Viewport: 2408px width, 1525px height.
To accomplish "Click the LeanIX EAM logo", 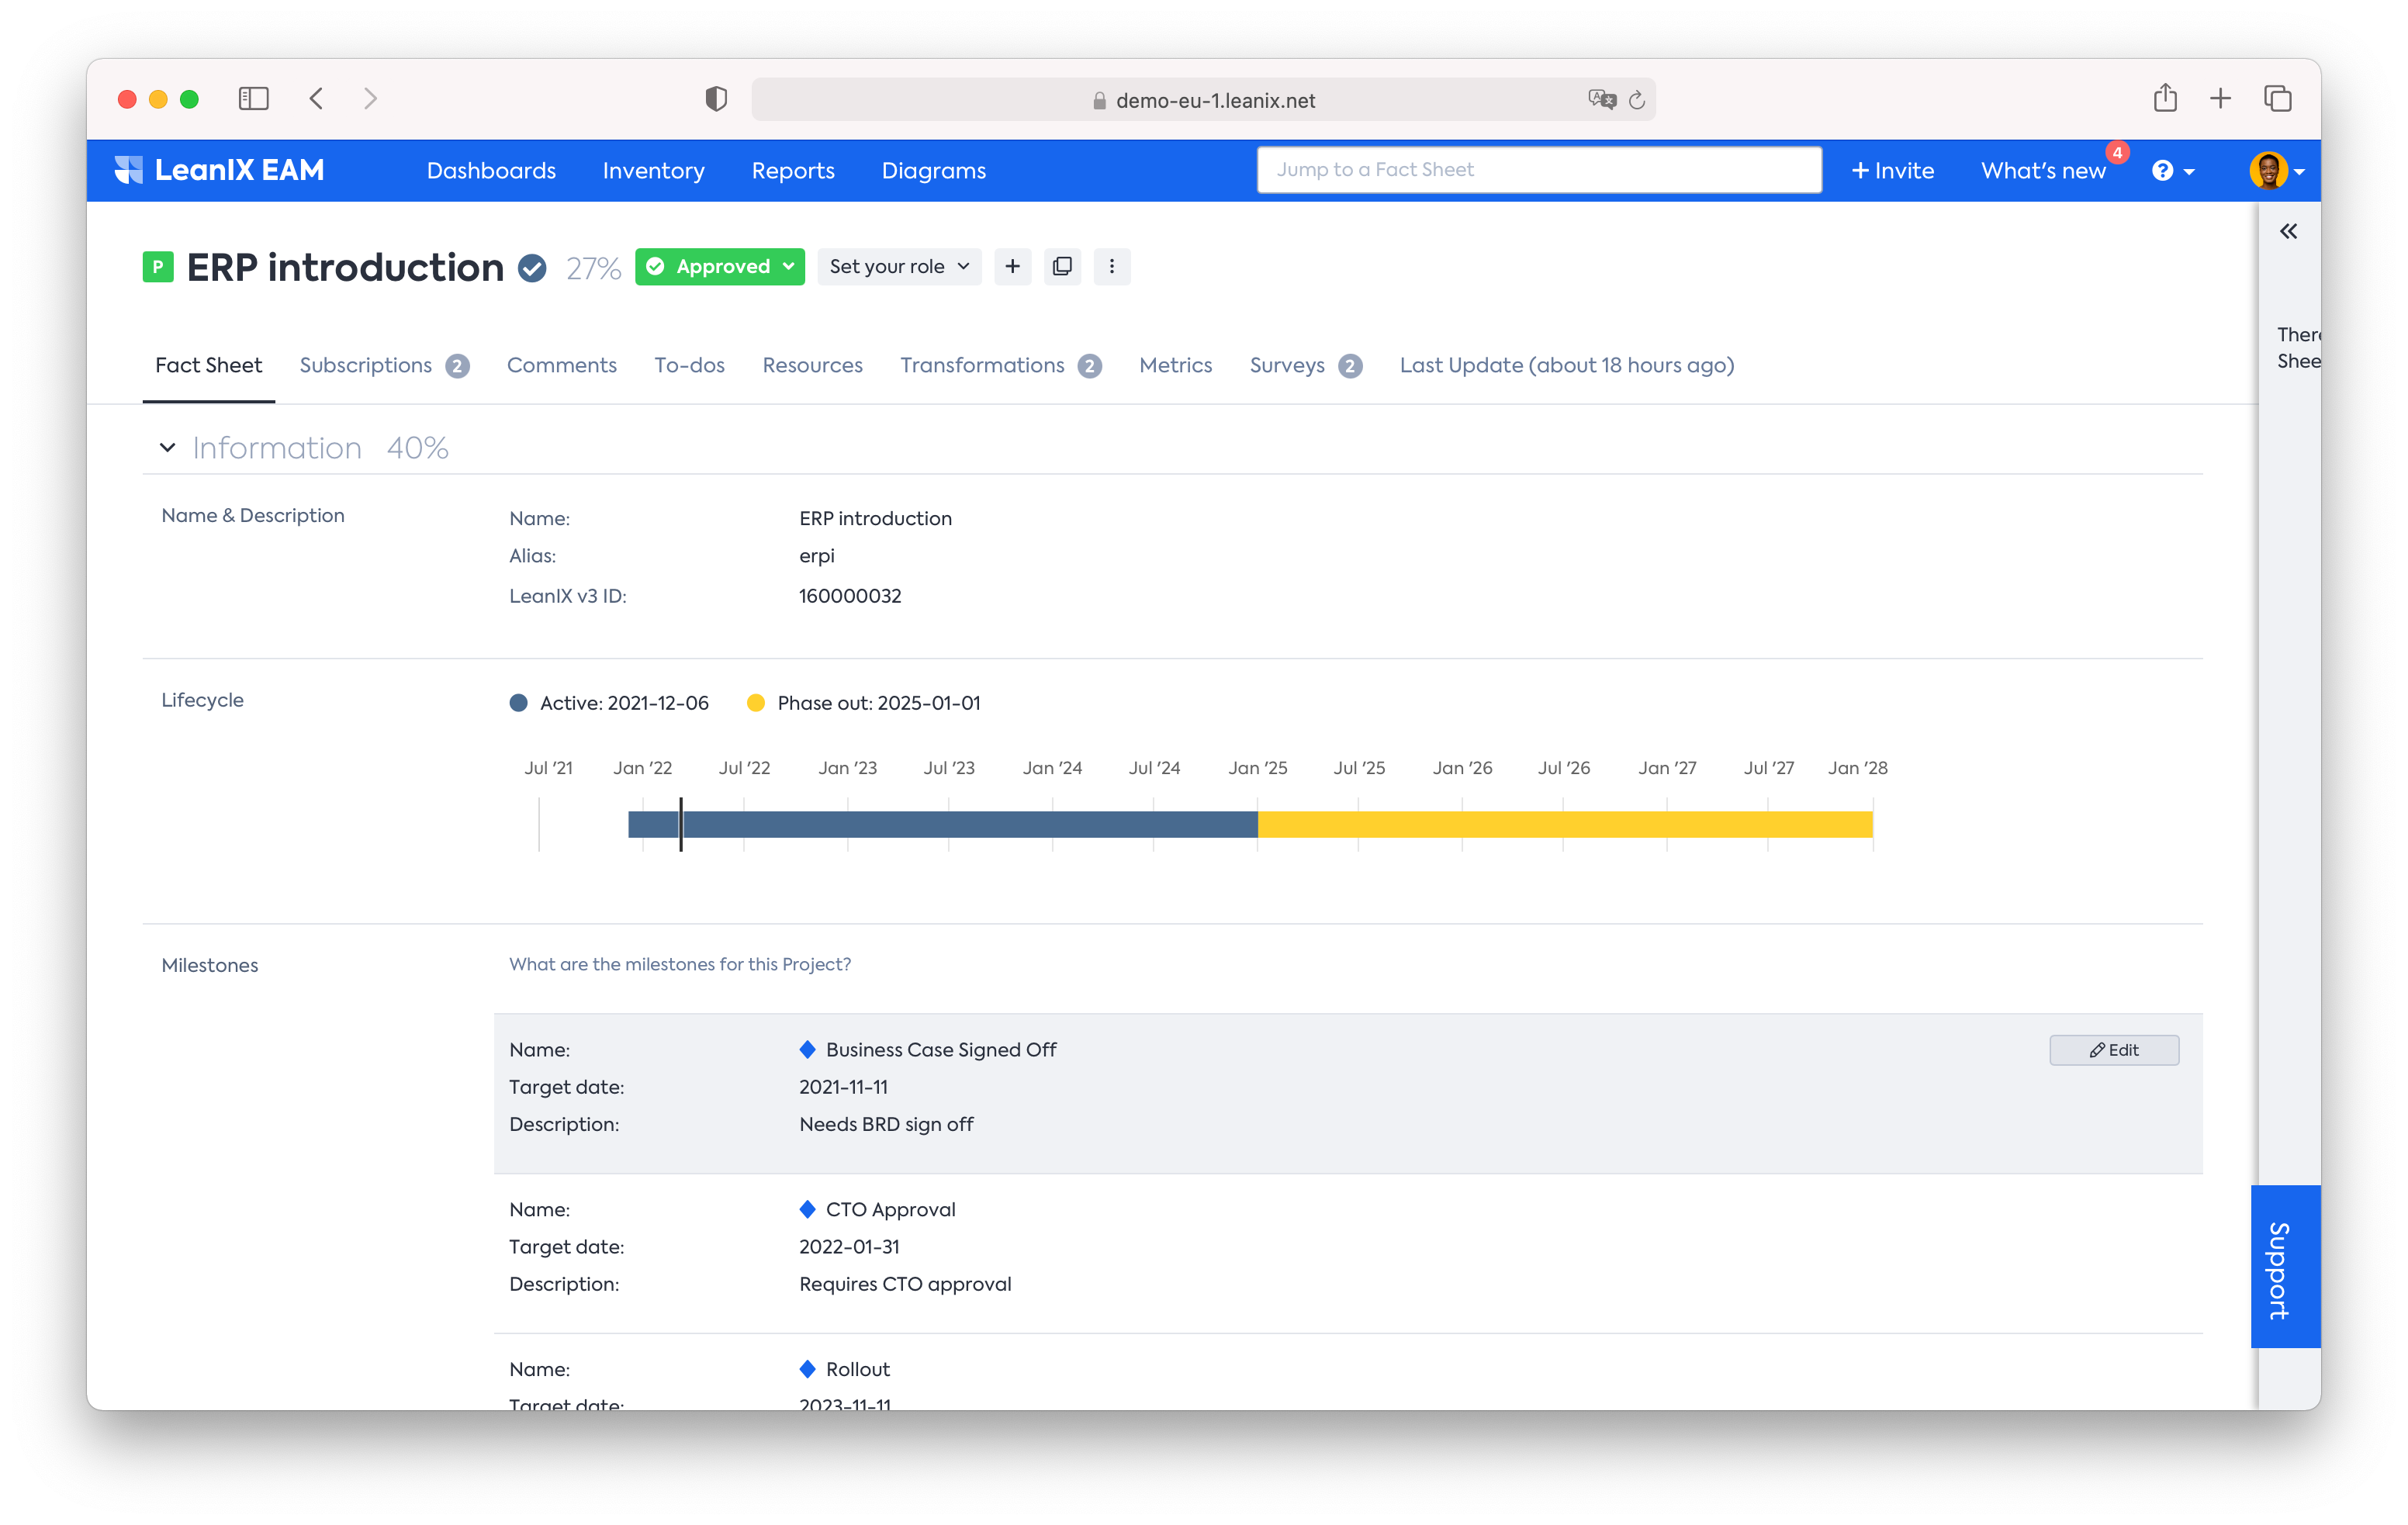I will pos(219,170).
